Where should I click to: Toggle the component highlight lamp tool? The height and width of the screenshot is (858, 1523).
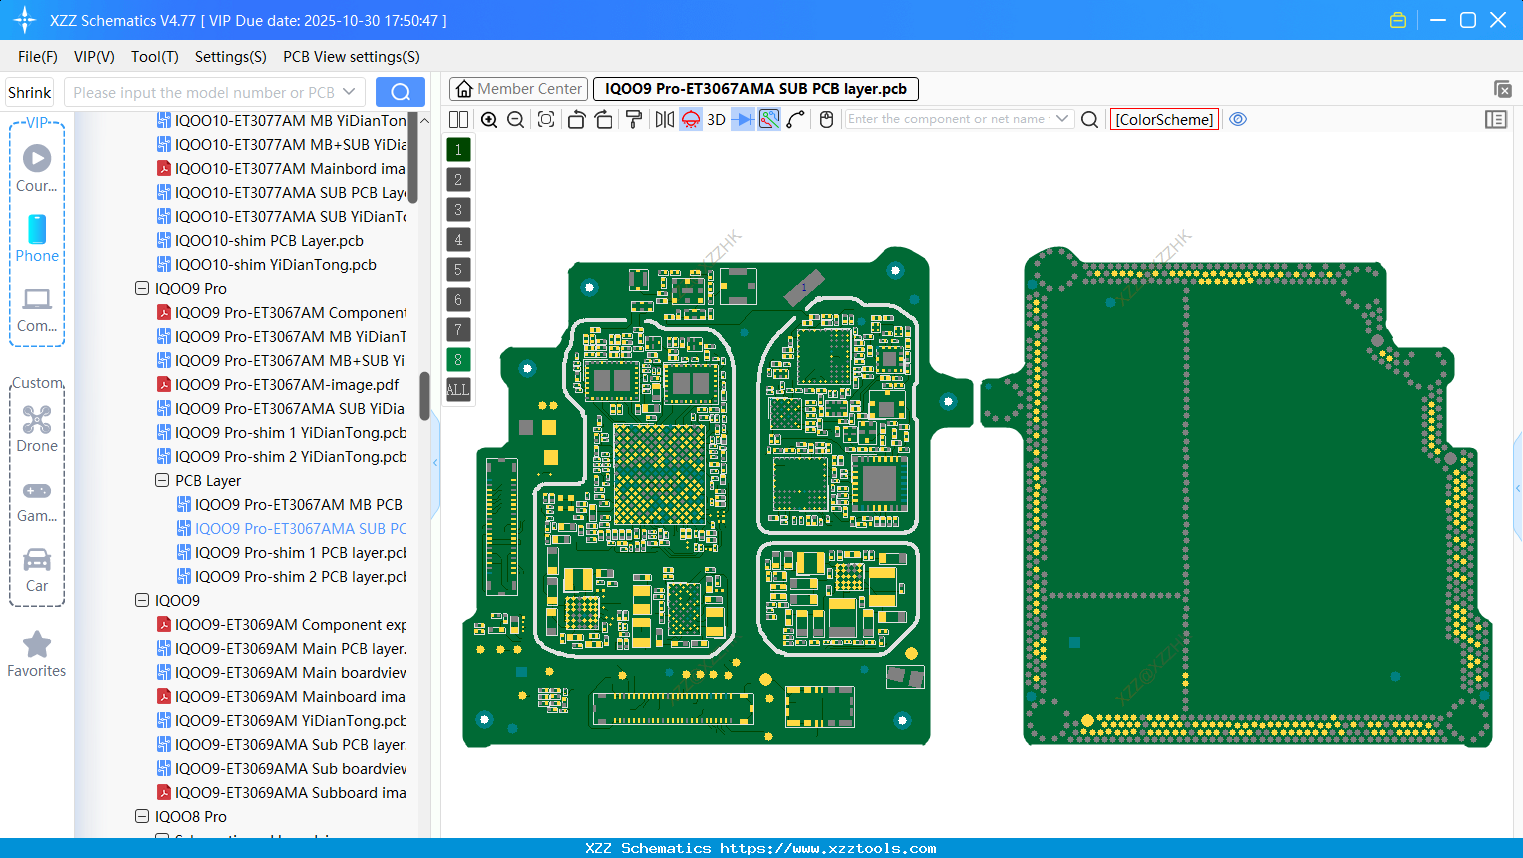[690, 119]
